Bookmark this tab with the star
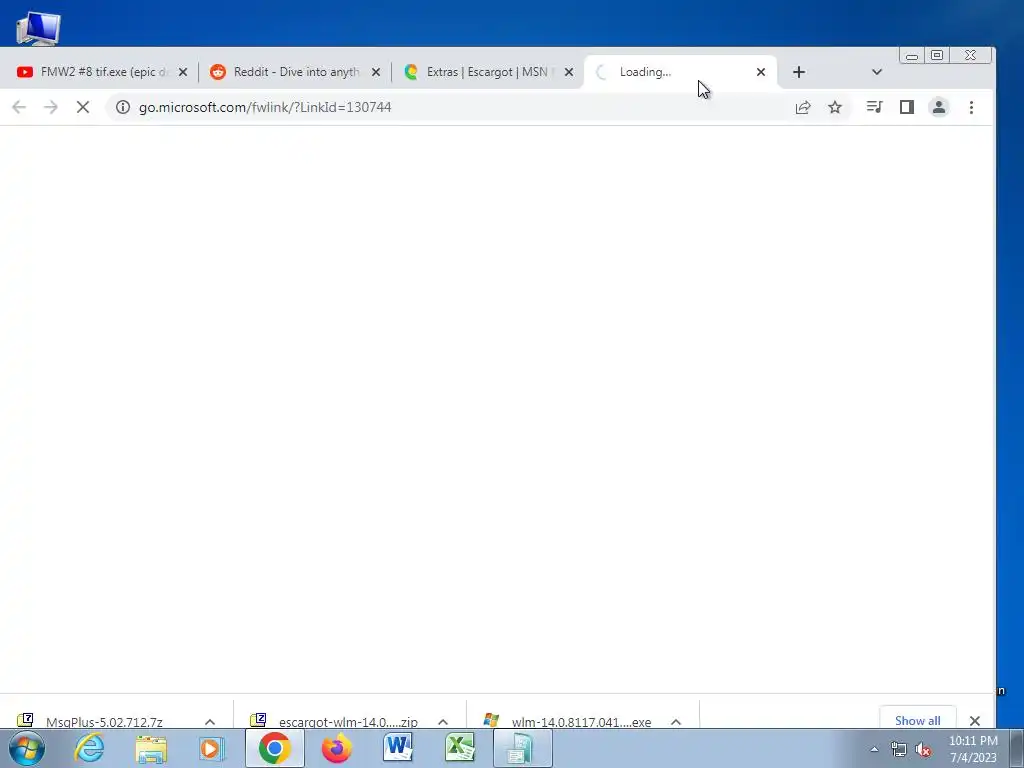Screen dimensions: 1024x768 (835, 107)
